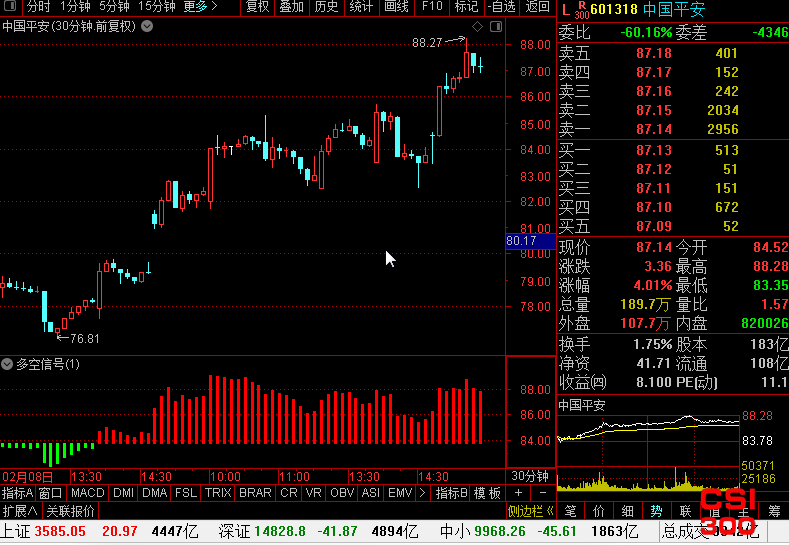Screen dimensions: 789x545
Task: Click the 30分钟 period label
Action: tap(530, 476)
